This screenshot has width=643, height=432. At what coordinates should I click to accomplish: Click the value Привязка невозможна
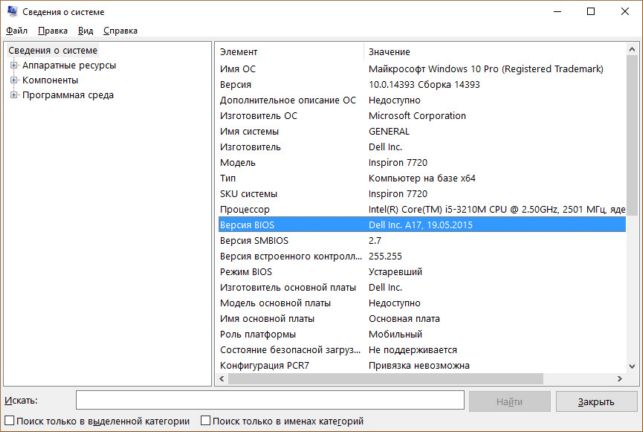(x=419, y=365)
